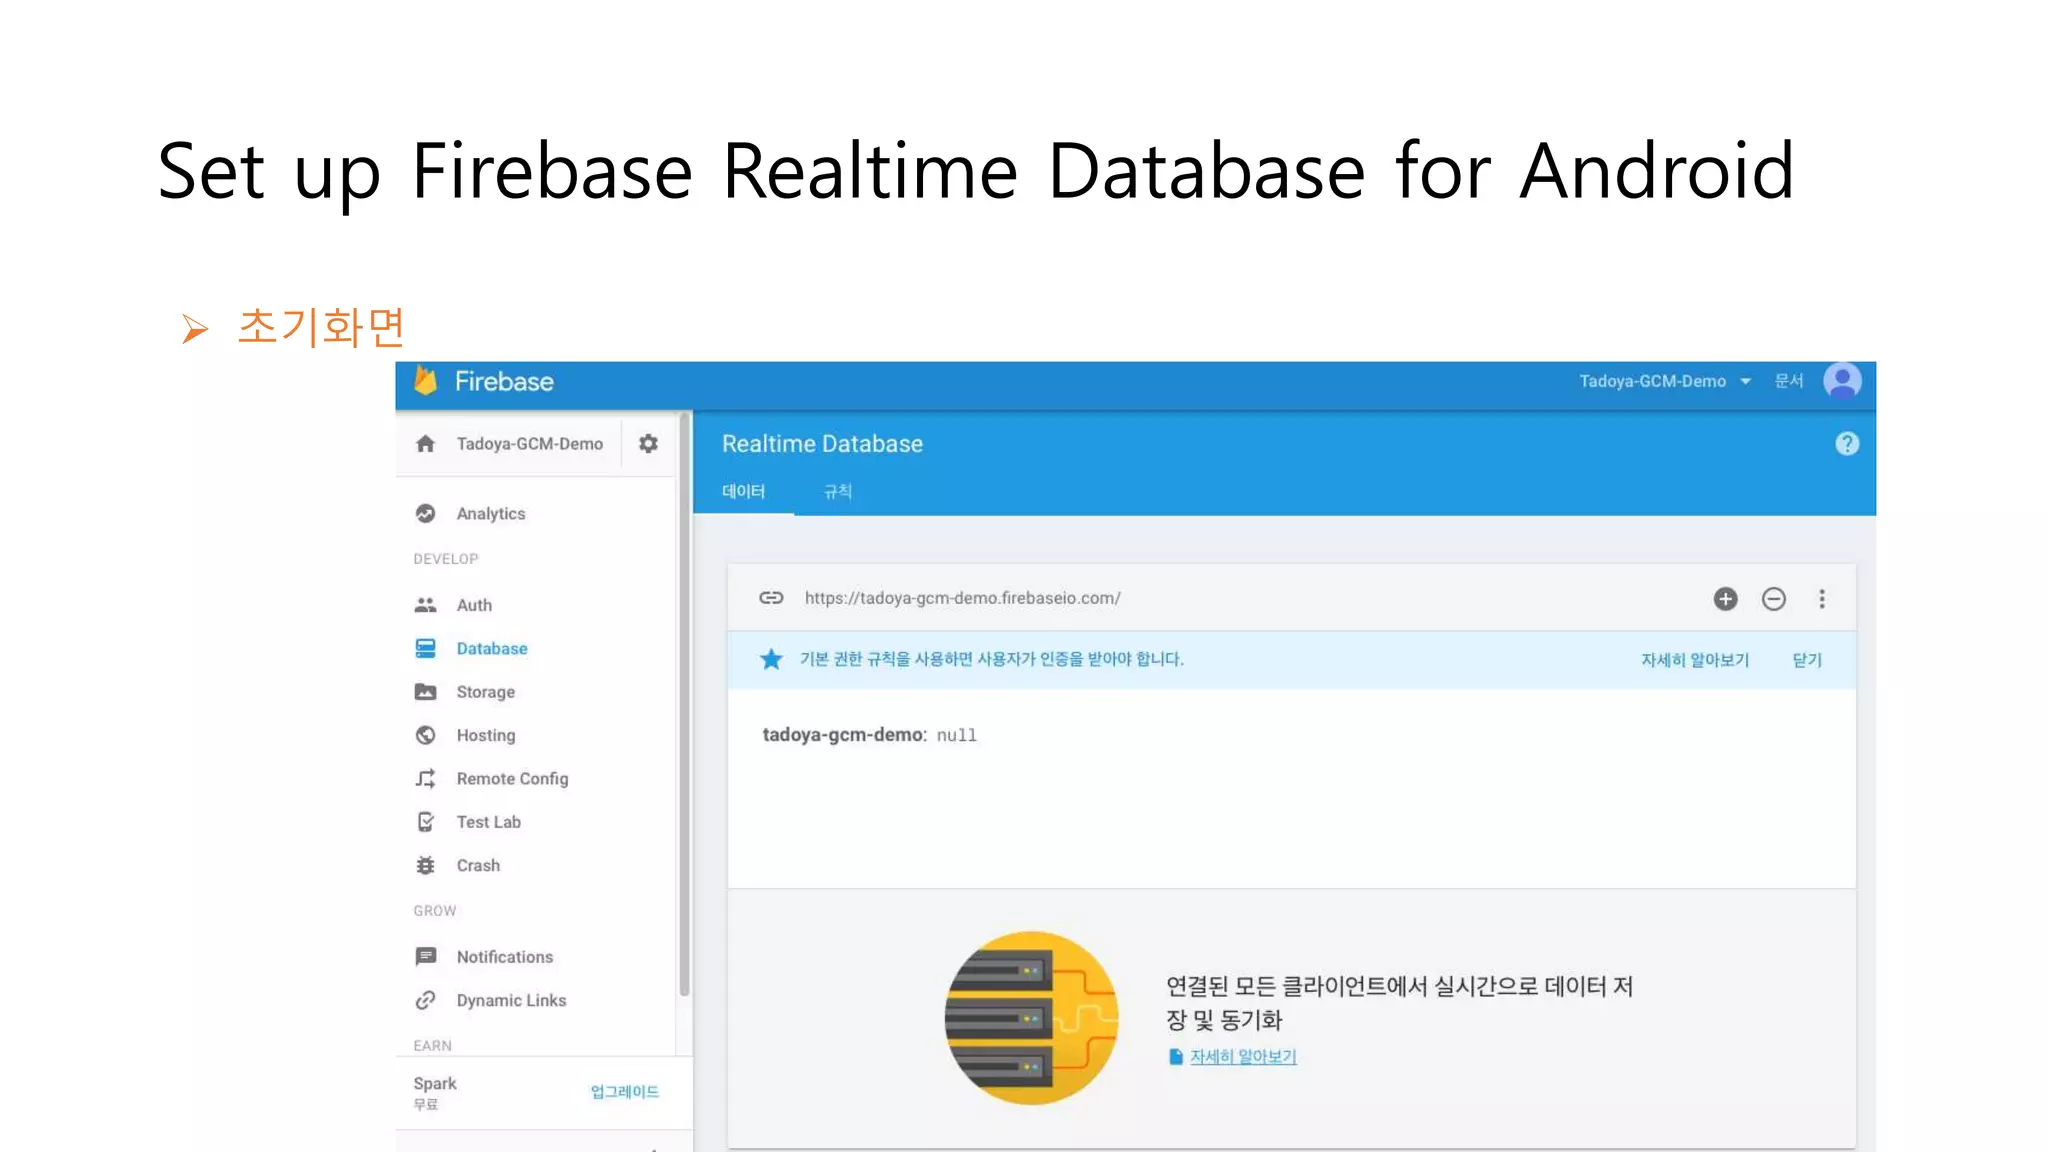Select the tadoya-gcm-demo null root node

point(868,735)
